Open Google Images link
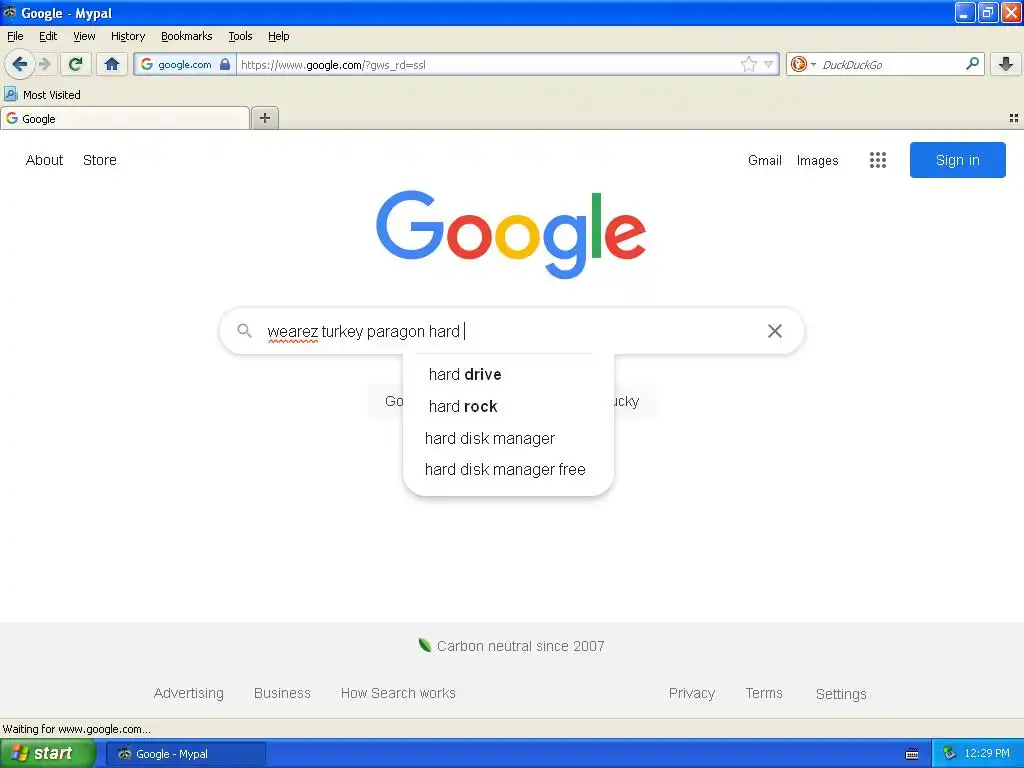1024x768 pixels. pos(817,161)
